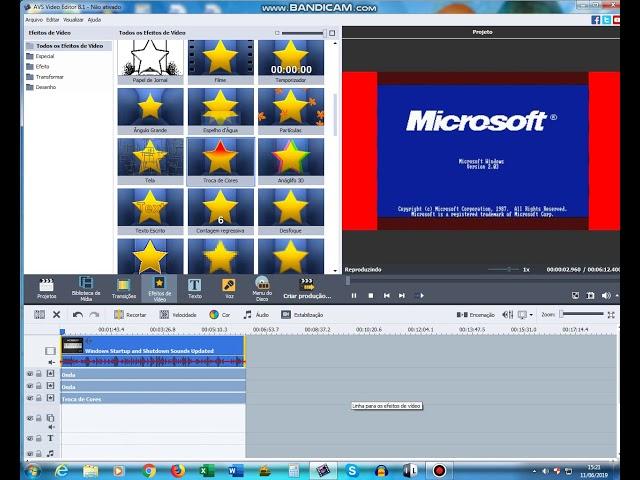
Task: Select Temporizador effect thumbnail
Action: [x=291, y=61]
